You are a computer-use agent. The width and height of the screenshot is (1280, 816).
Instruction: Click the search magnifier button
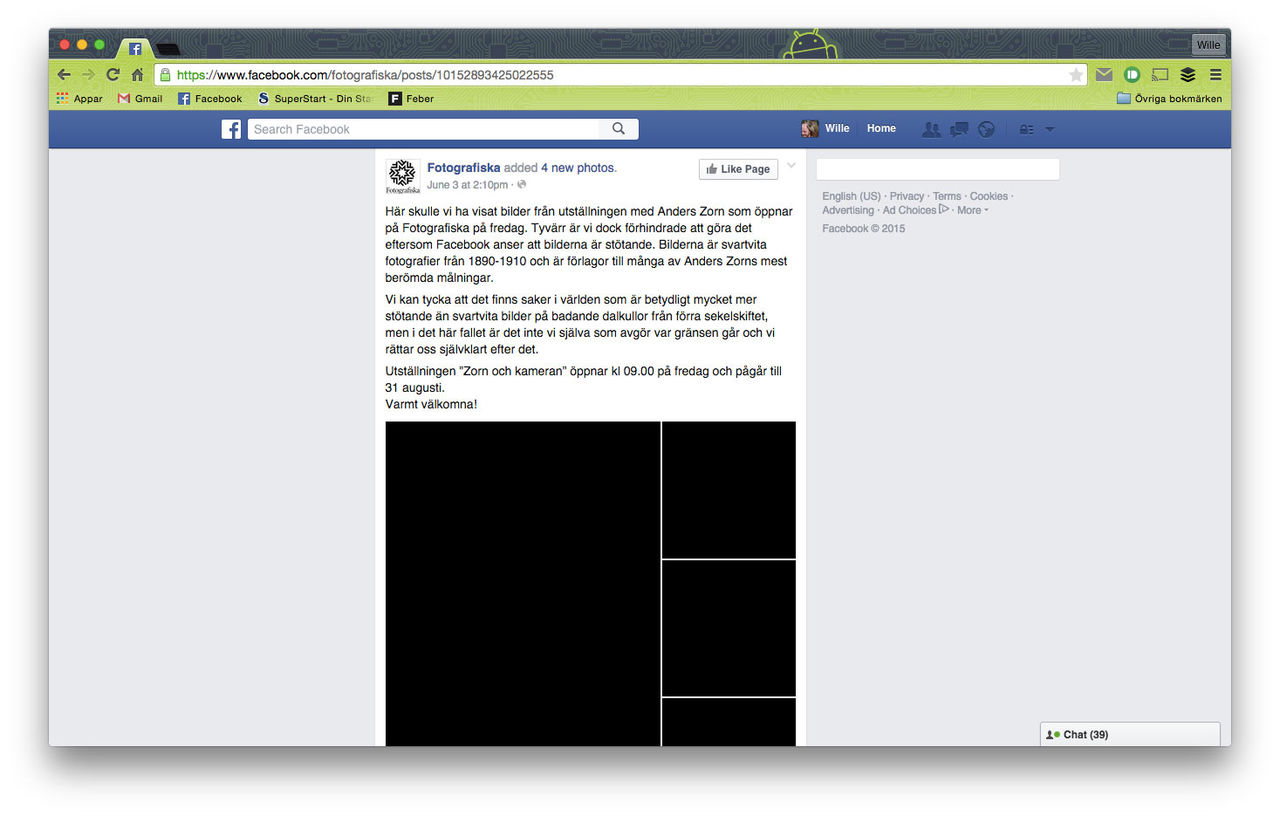(x=618, y=129)
